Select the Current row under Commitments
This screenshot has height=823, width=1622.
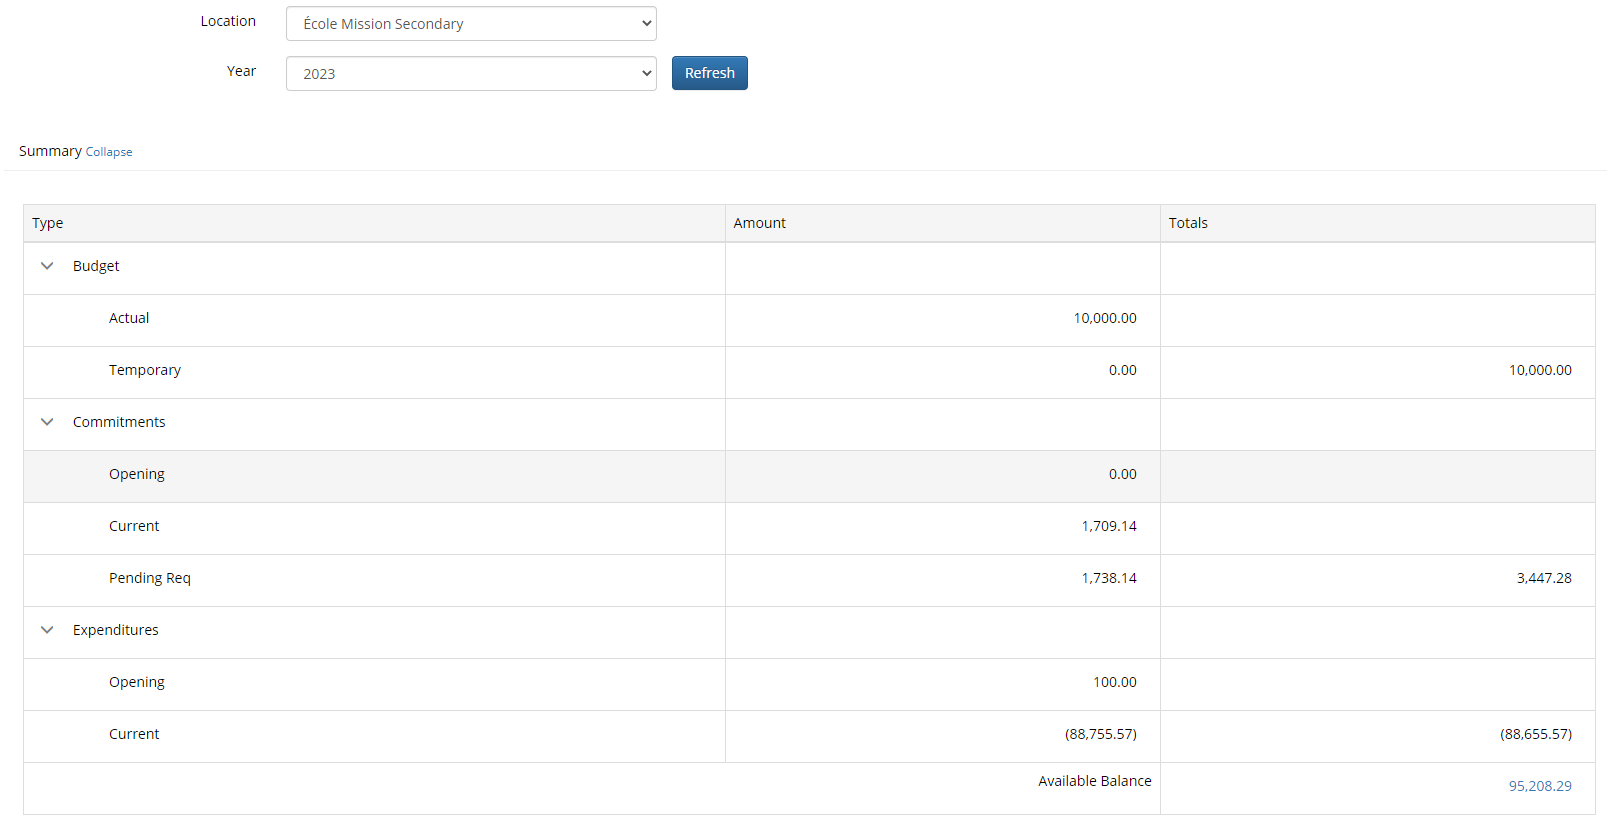(134, 526)
